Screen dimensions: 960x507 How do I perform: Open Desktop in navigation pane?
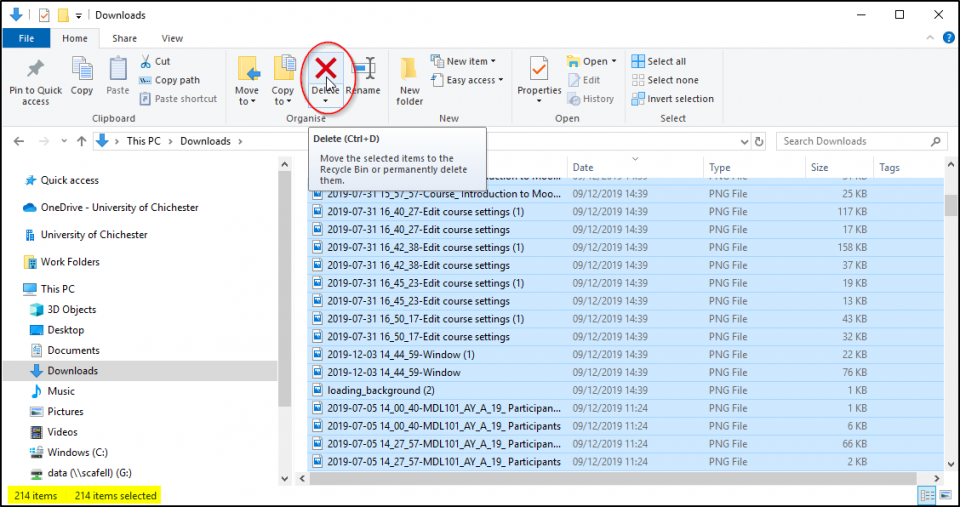[66, 330]
